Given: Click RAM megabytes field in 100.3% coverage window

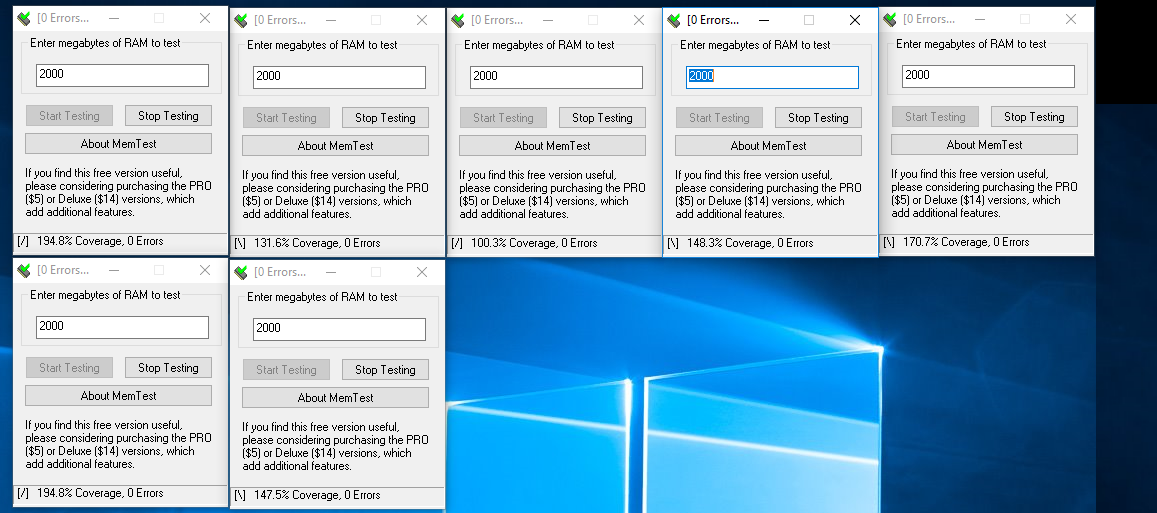Looking at the screenshot, I should (x=556, y=77).
